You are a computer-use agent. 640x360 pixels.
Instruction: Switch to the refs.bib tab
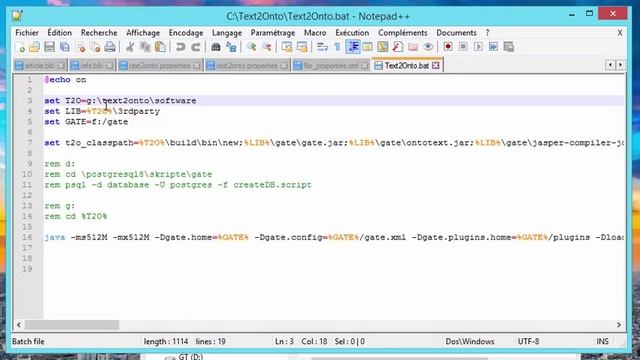click(x=91, y=66)
